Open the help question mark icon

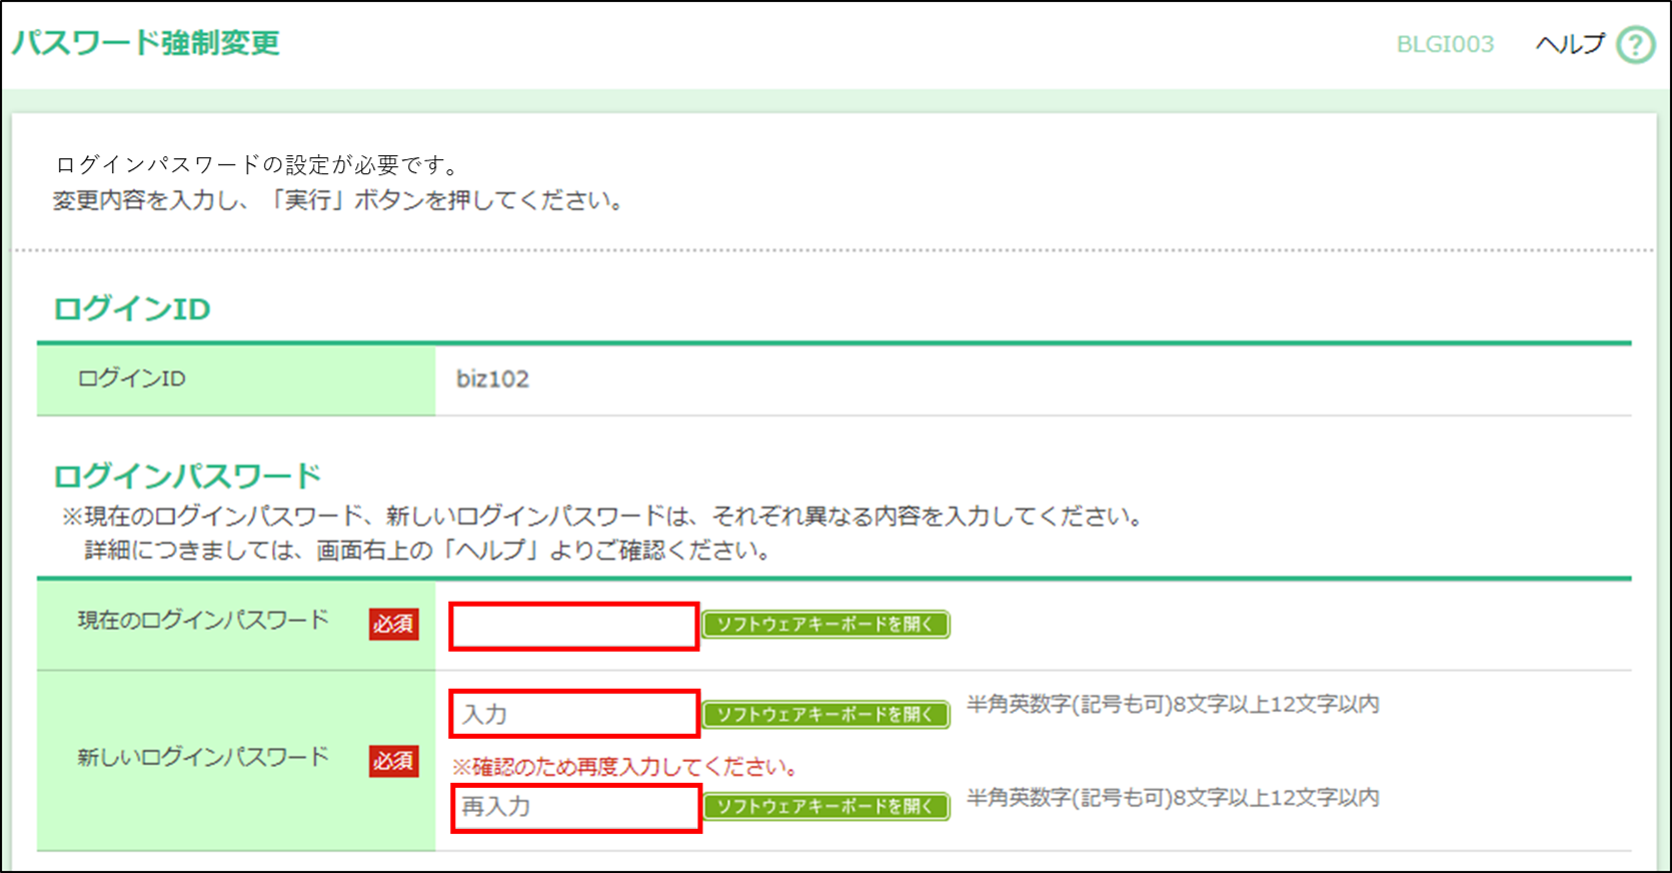1636,45
